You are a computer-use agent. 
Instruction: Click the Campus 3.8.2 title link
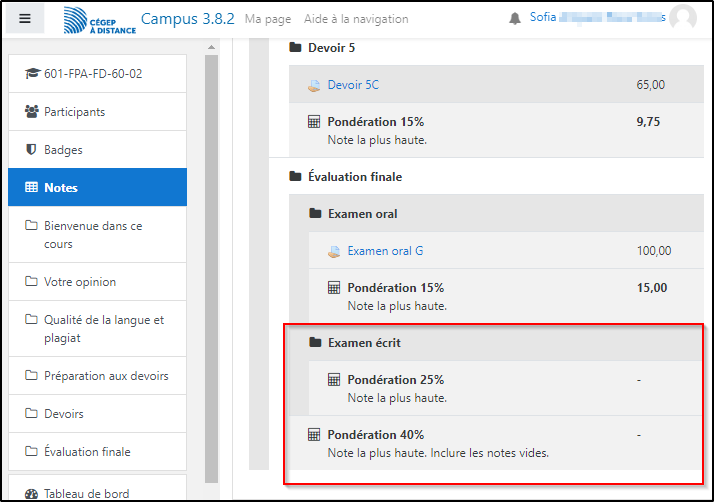point(187,19)
